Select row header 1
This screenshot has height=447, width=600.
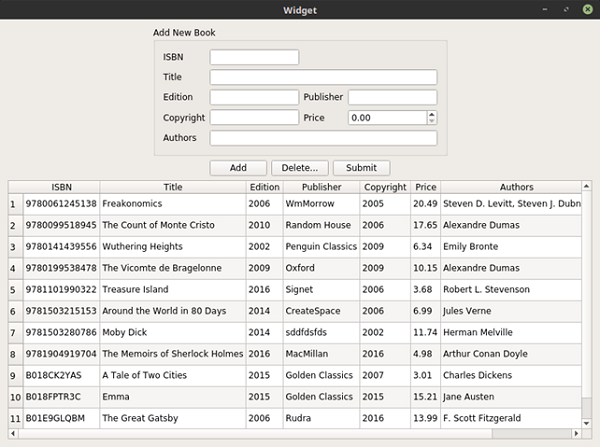click(x=15, y=204)
